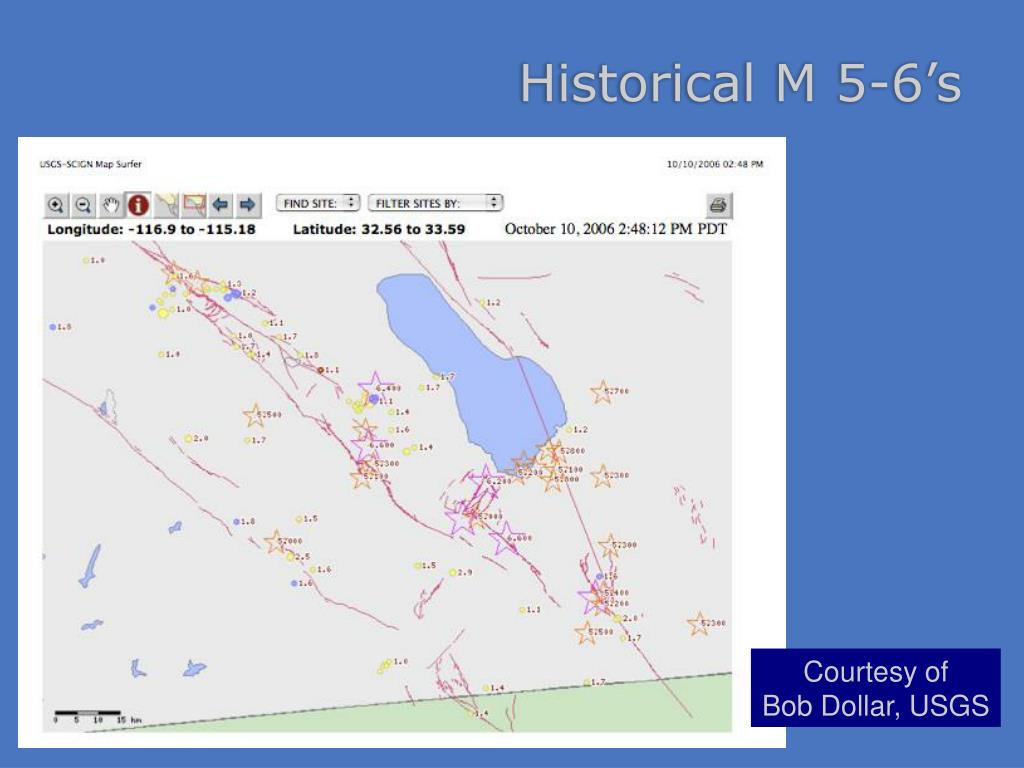Click the Courtesy of Bob Dollar box
1024x768 pixels.
pyautogui.click(x=876, y=688)
